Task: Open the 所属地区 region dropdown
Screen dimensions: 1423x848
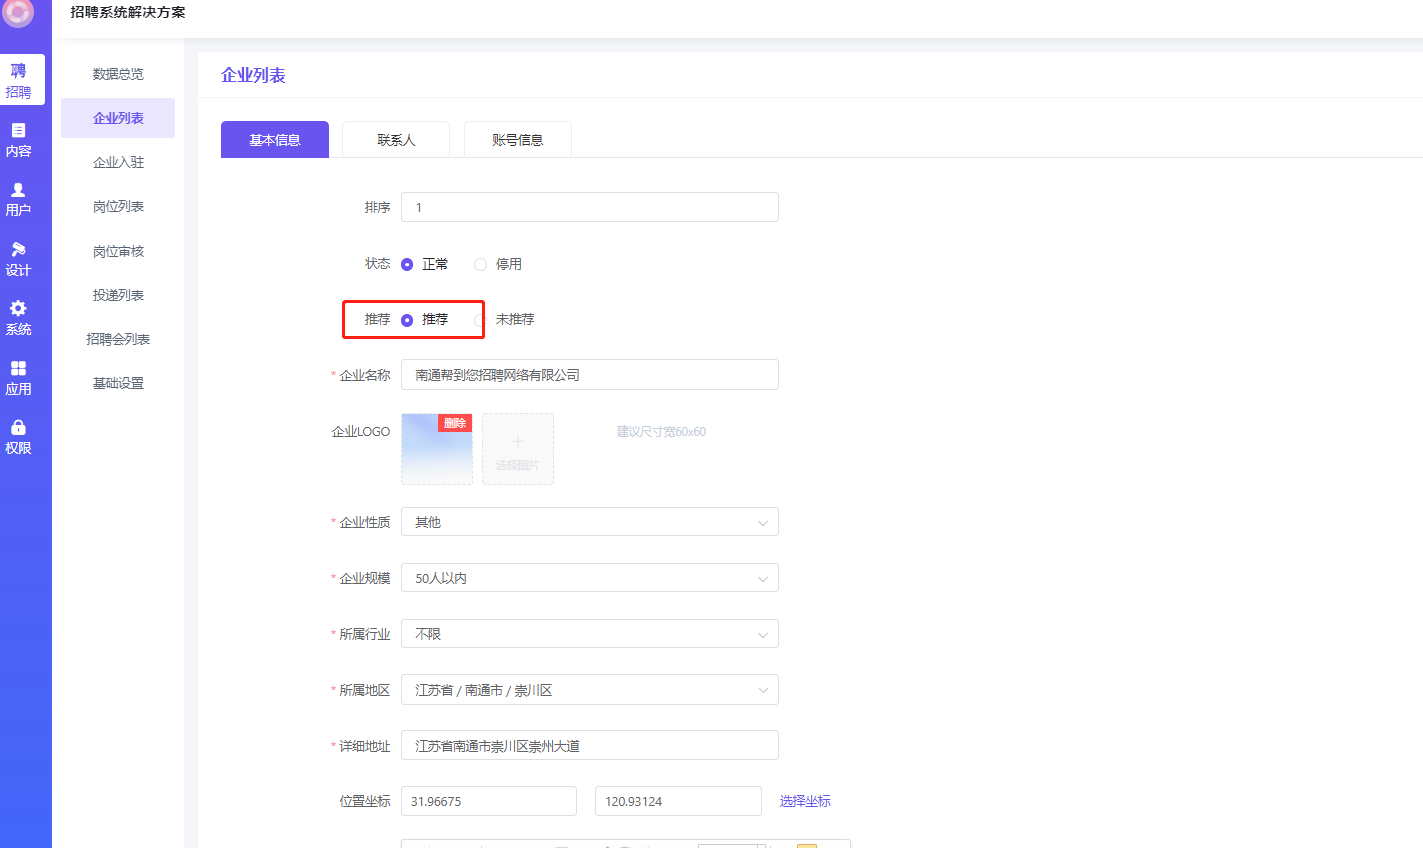Action: point(589,690)
